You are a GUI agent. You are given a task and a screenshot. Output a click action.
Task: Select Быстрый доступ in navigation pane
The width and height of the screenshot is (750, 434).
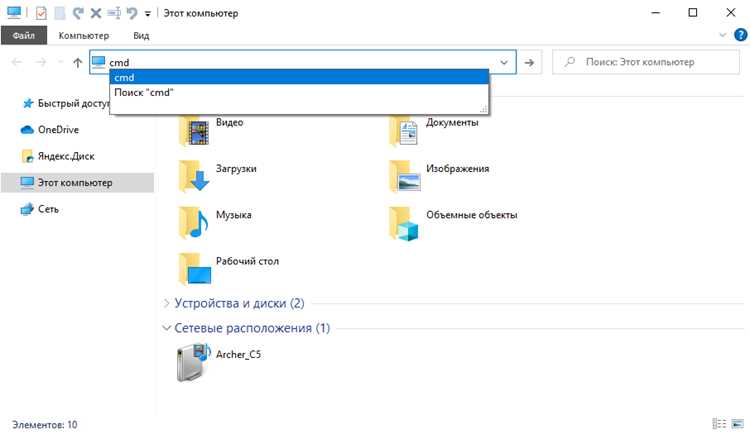(x=65, y=103)
